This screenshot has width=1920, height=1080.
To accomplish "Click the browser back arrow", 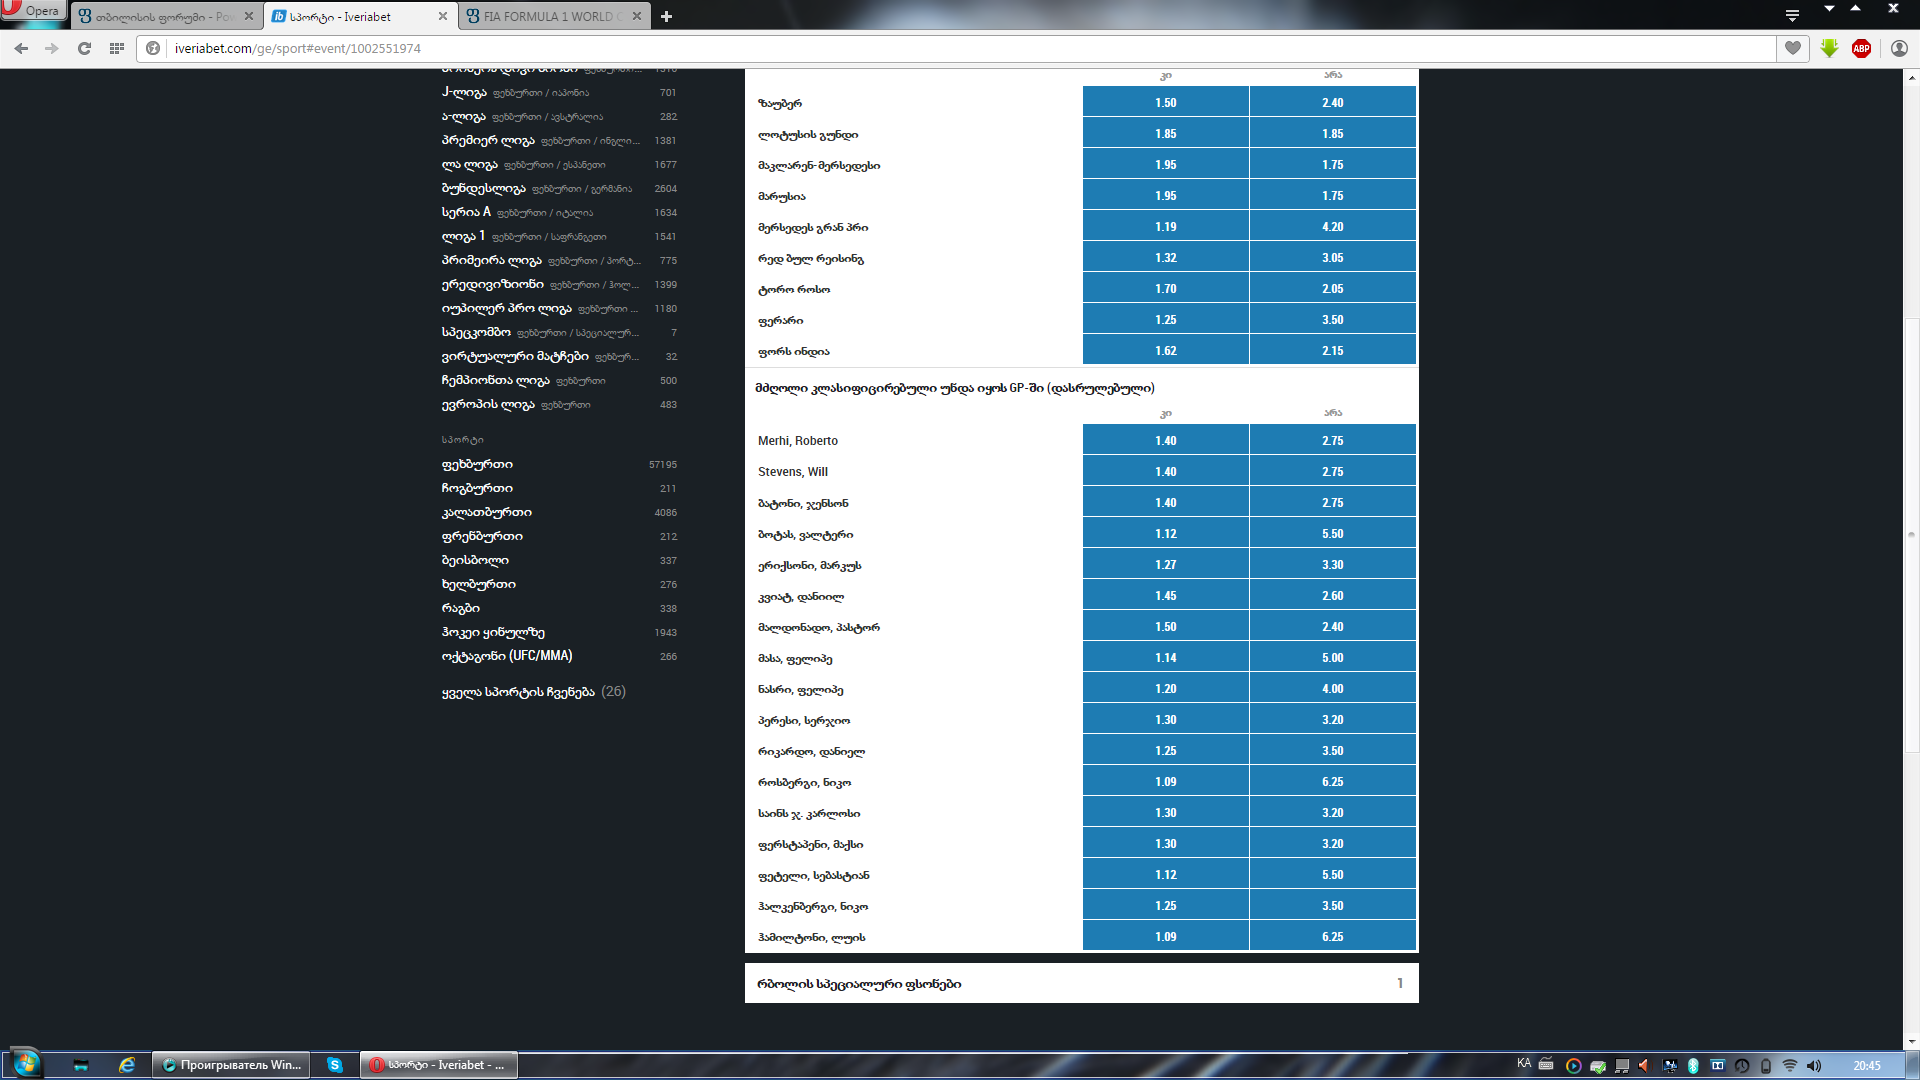I will (21, 48).
